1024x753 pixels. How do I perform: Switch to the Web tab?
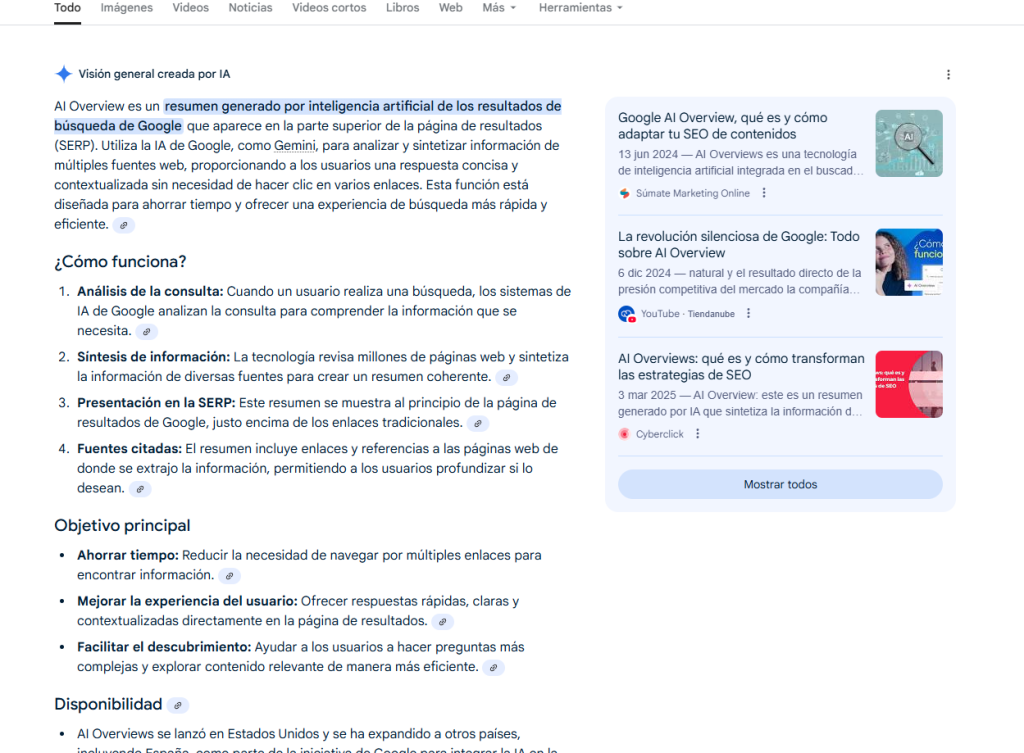(x=451, y=8)
